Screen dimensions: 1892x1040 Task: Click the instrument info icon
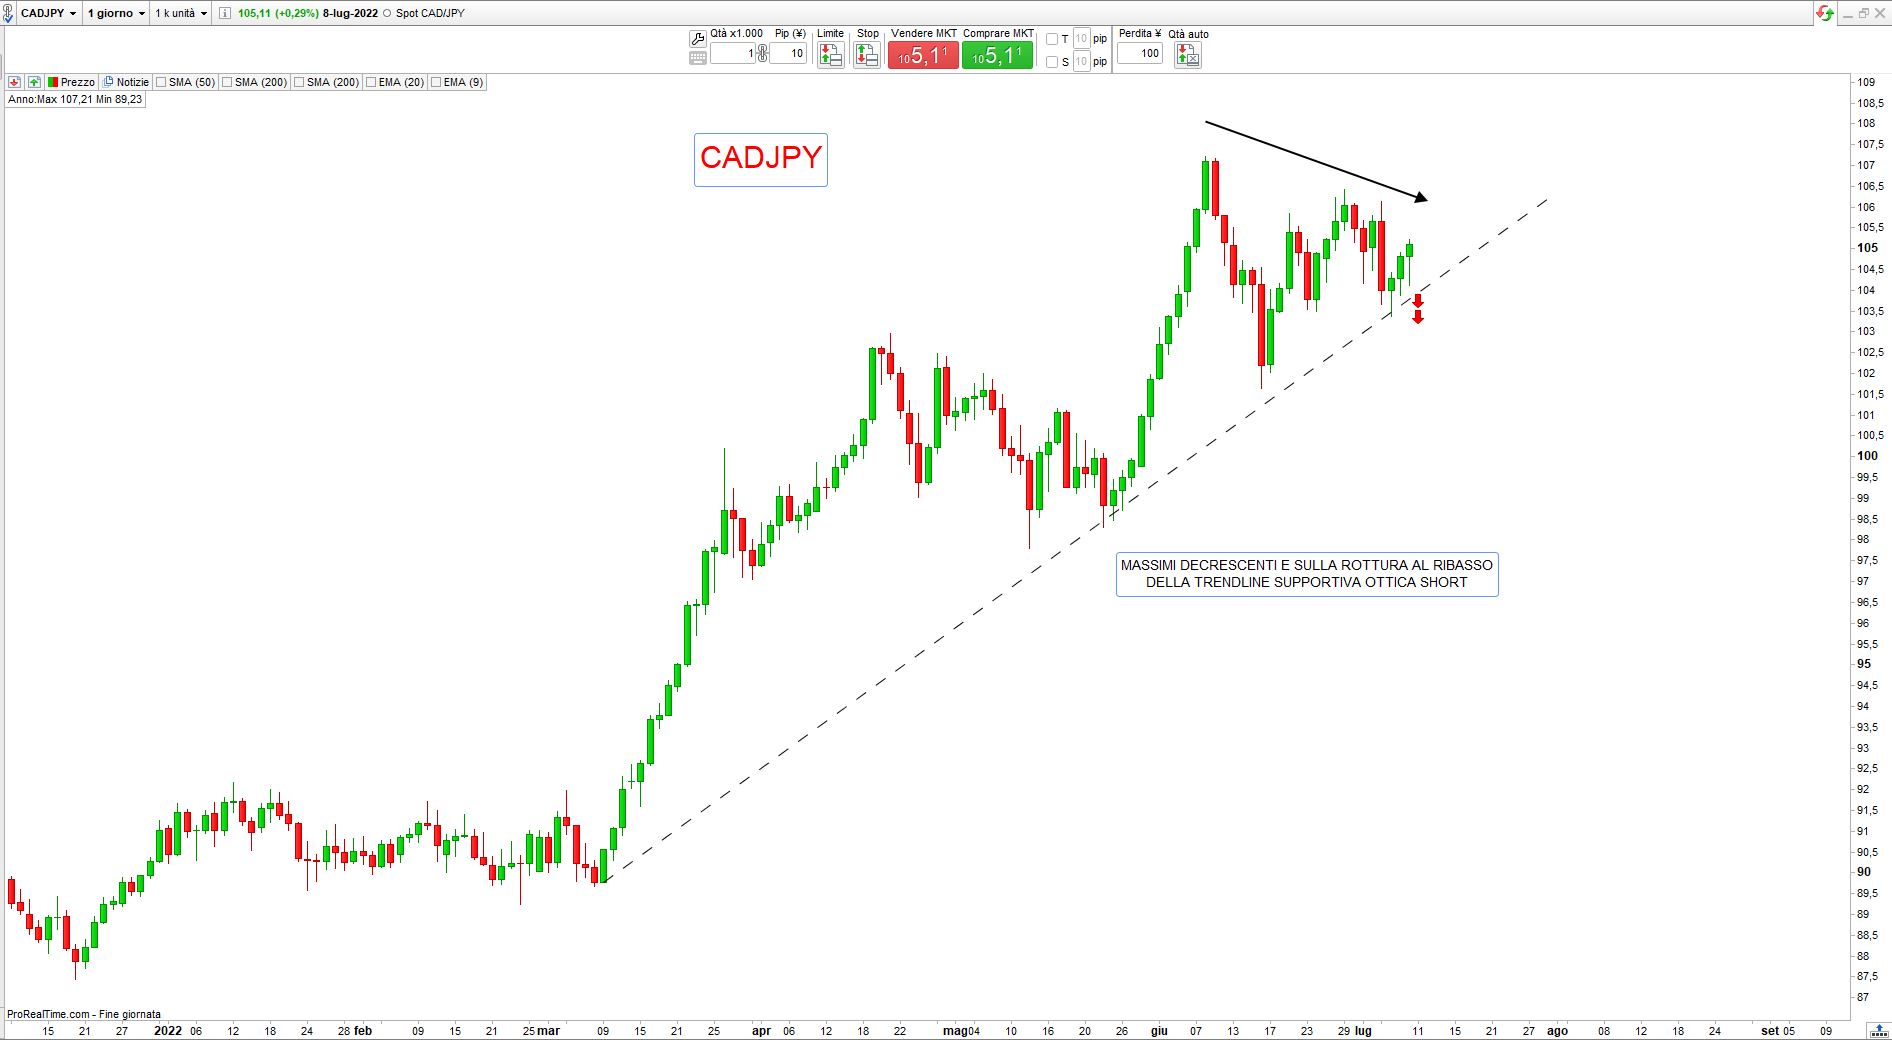coord(225,13)
